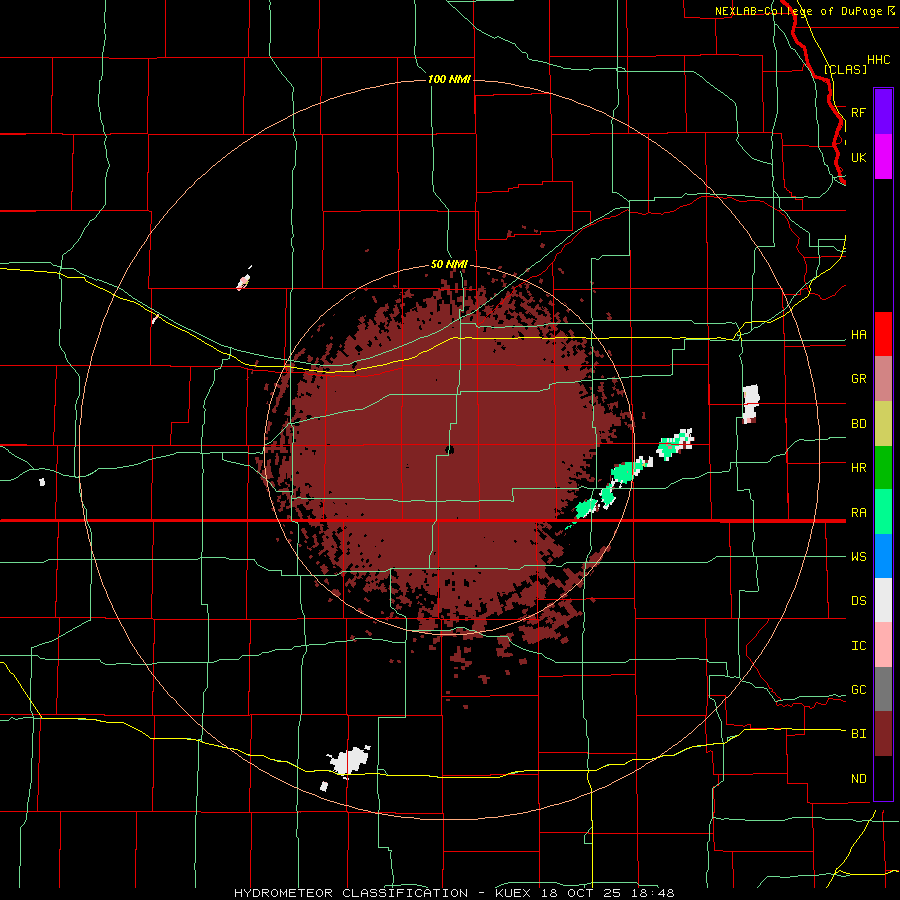Image resolution: width=900 pixels, height=900 pixels.
Task: Click the RF legend label
Action: tap(858, 112)
